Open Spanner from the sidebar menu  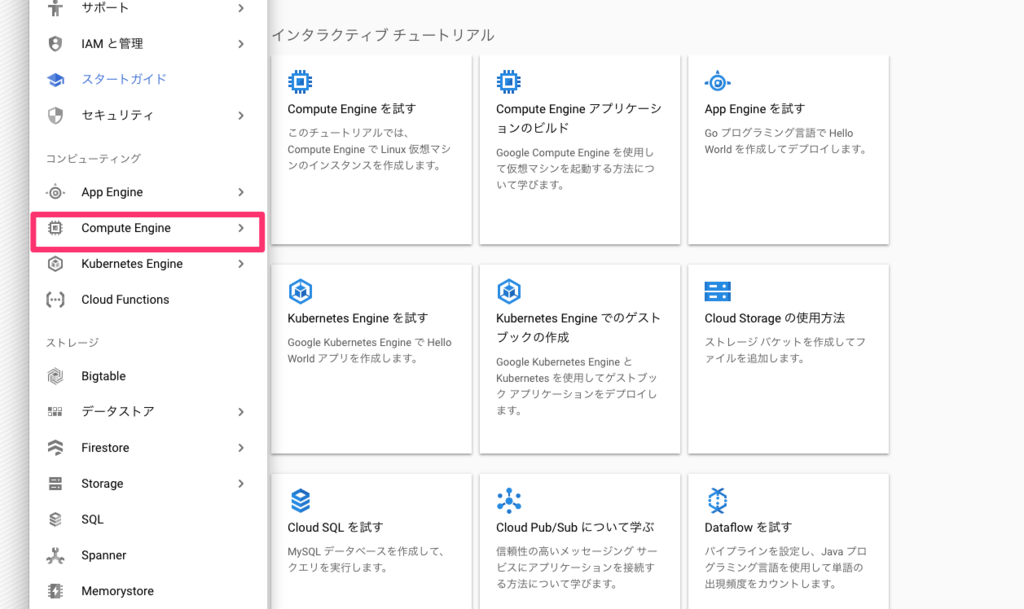(148, 555)
